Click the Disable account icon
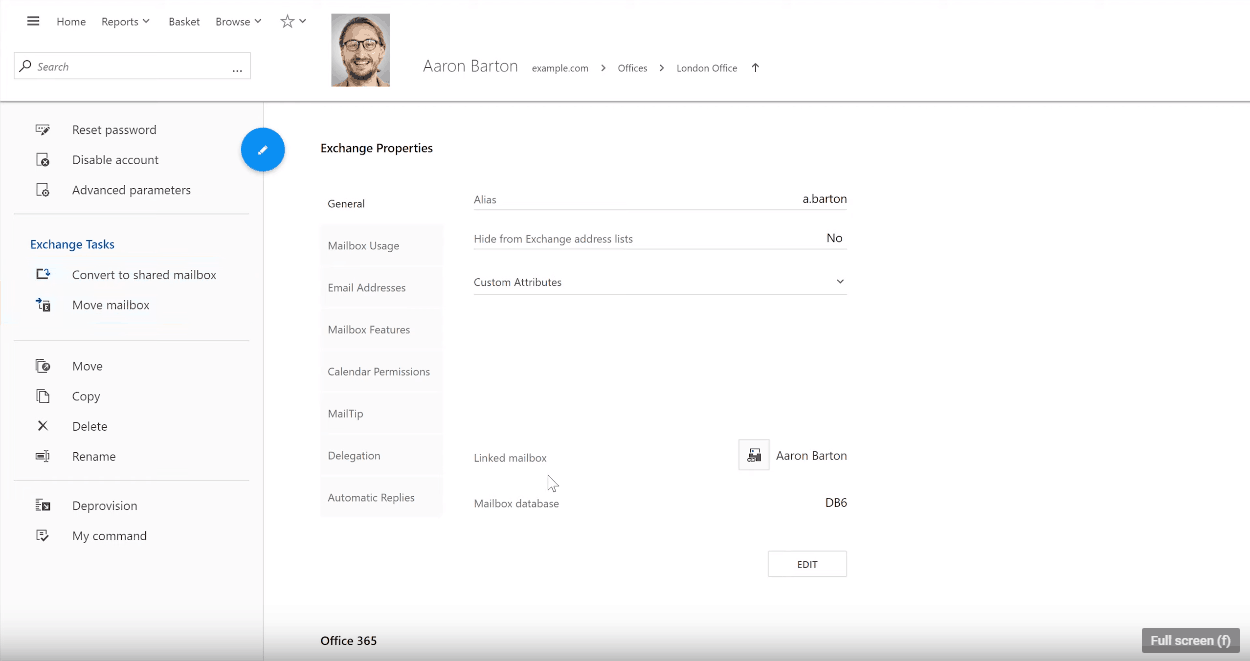Screen dimensions: 1250x661 coord(43,160)
